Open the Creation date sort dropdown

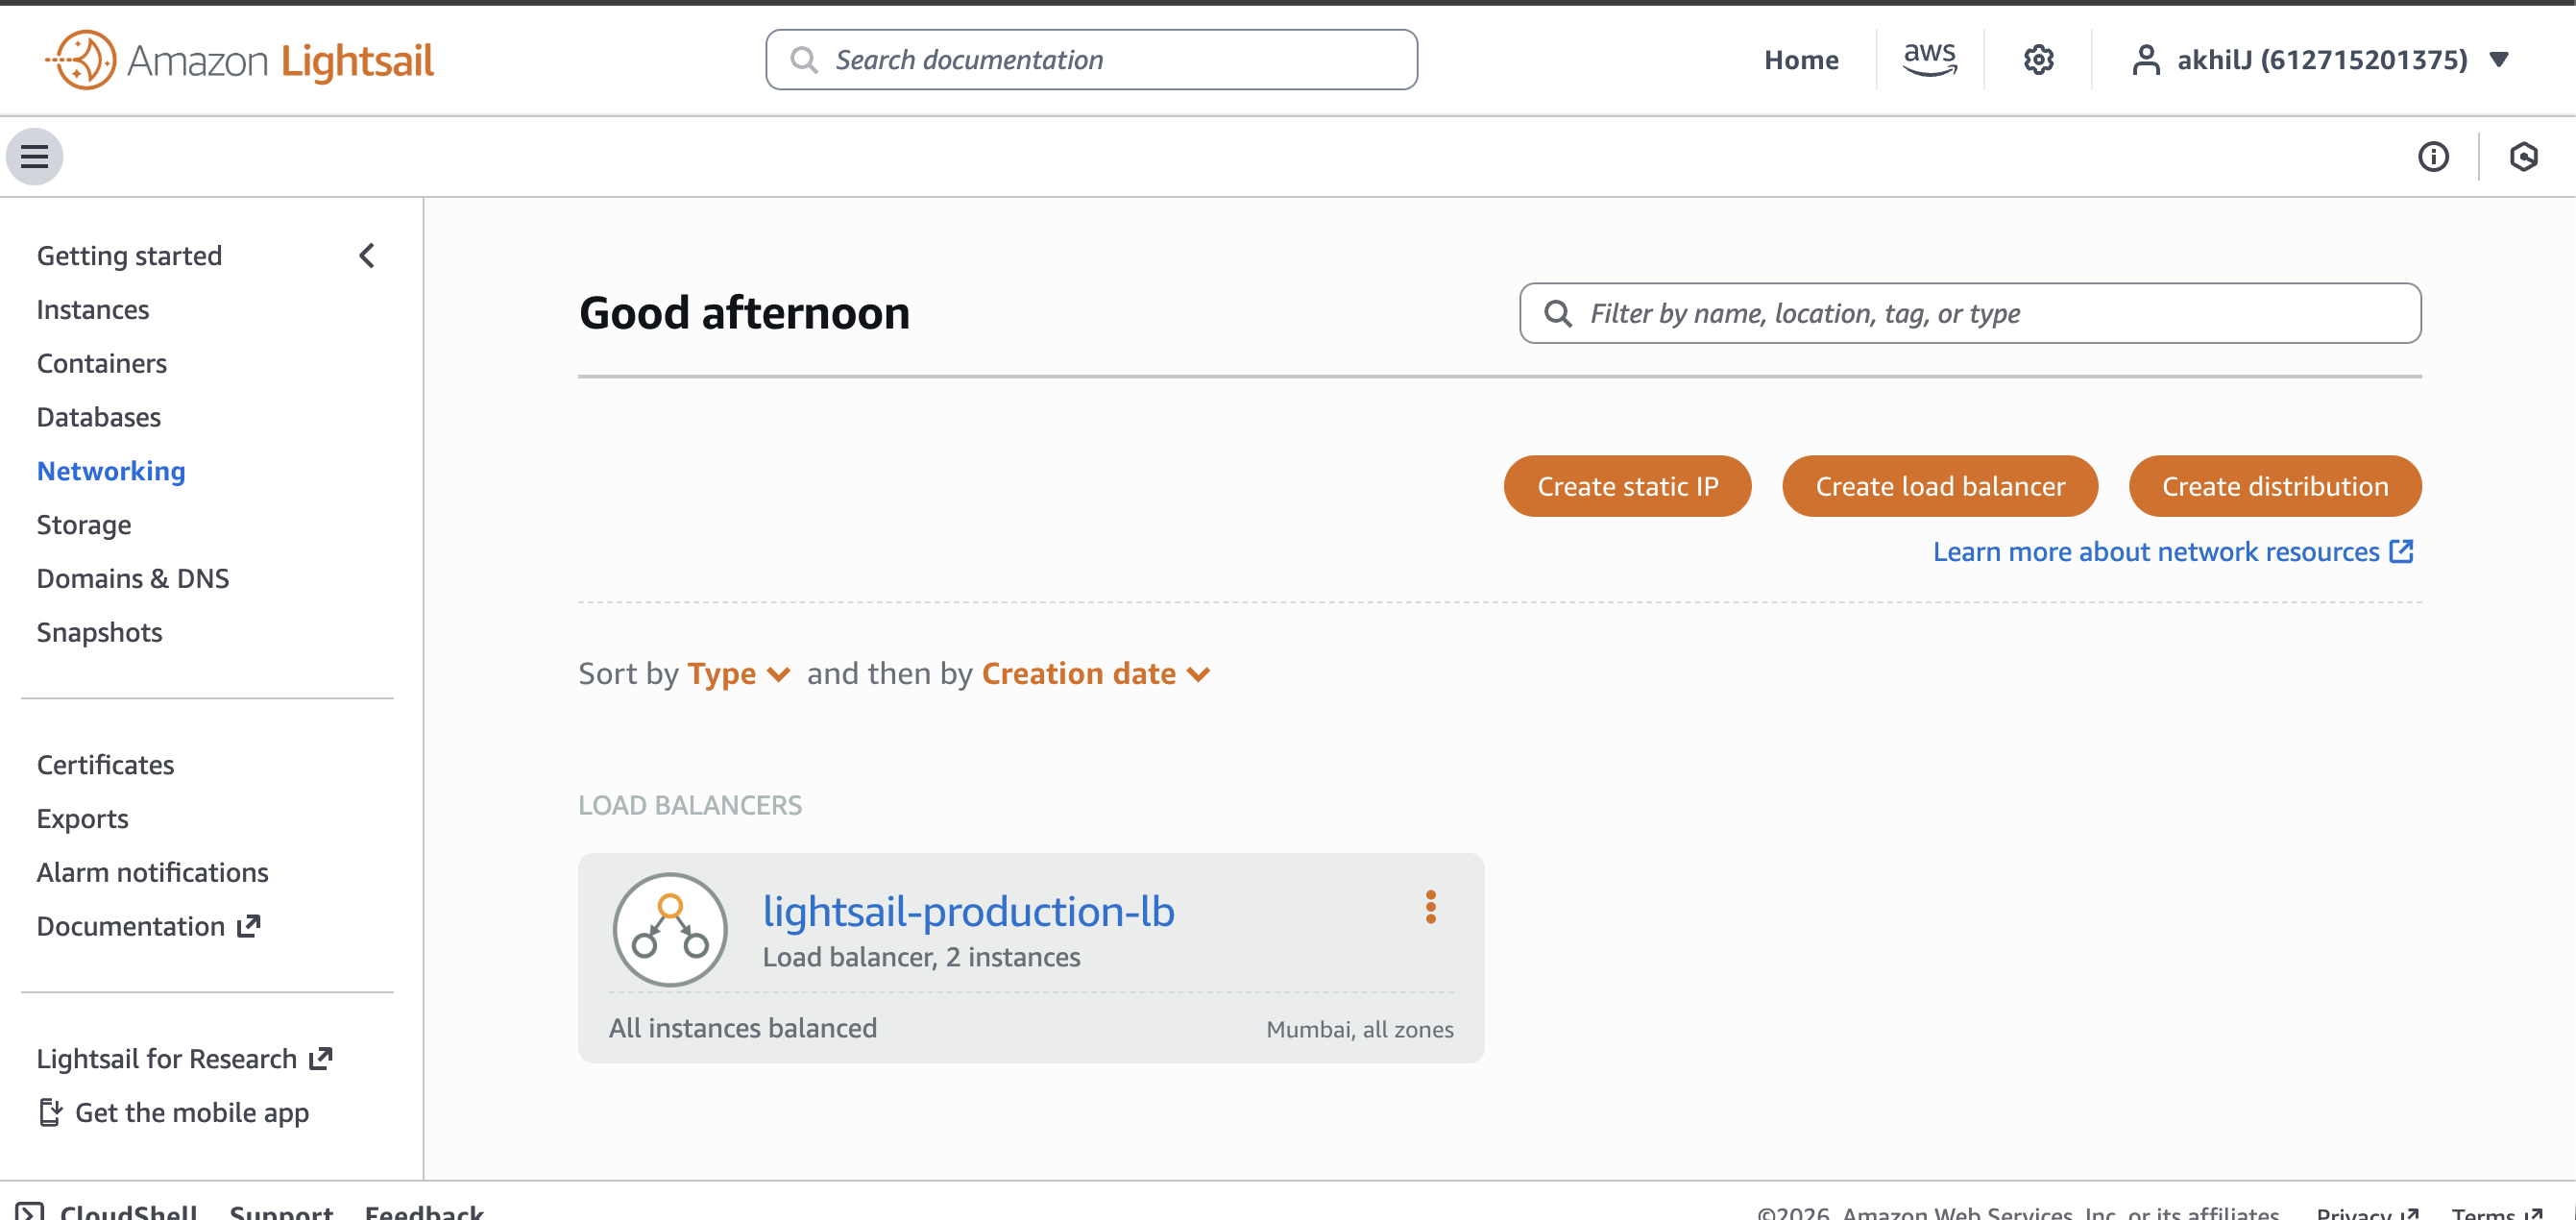tap(1096, 674)
